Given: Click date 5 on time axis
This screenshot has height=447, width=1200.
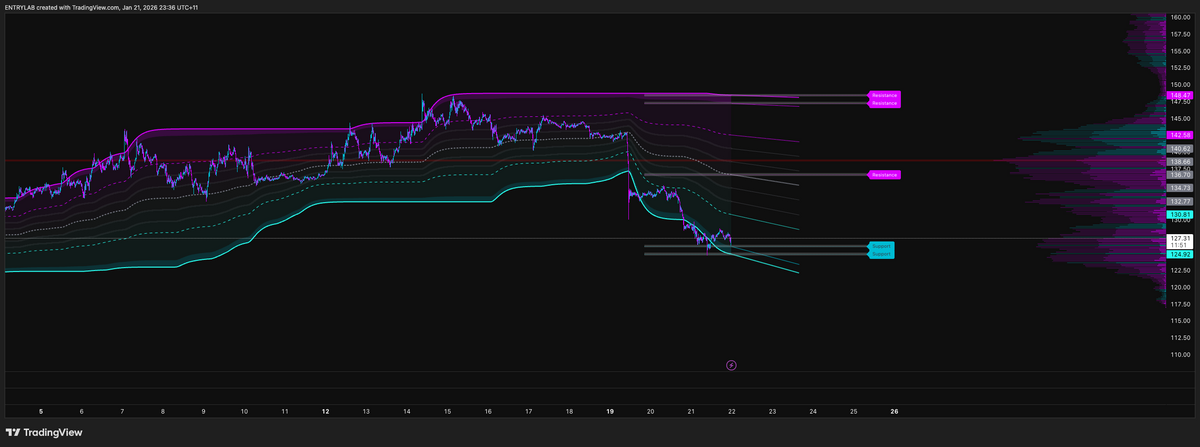Looking at the screenshot, I should (41, 411).
